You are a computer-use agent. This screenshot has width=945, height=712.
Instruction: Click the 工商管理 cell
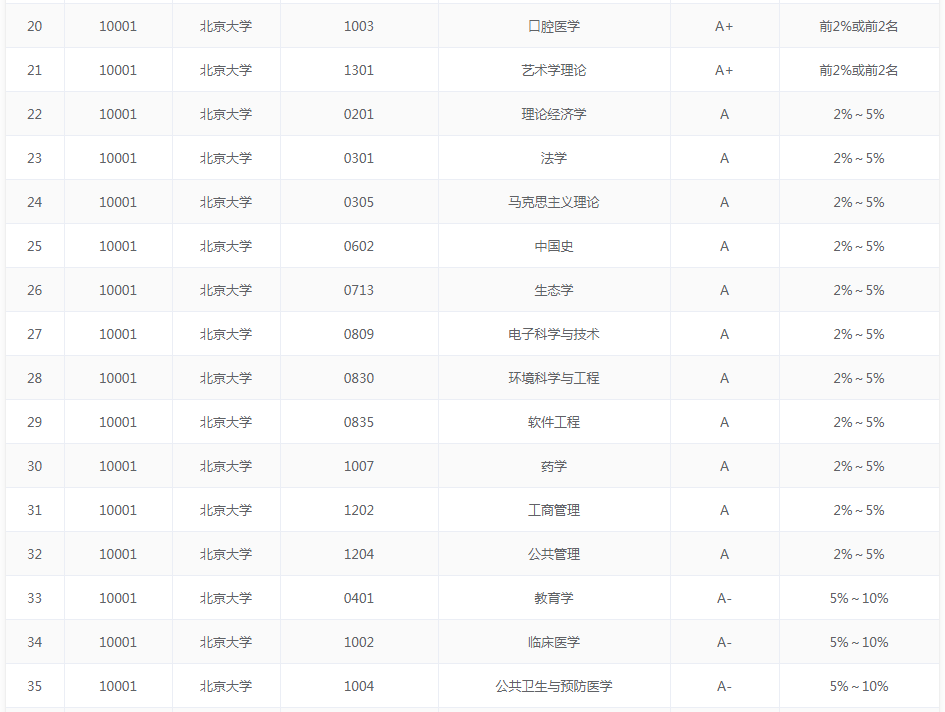click(x=554, y=511)
